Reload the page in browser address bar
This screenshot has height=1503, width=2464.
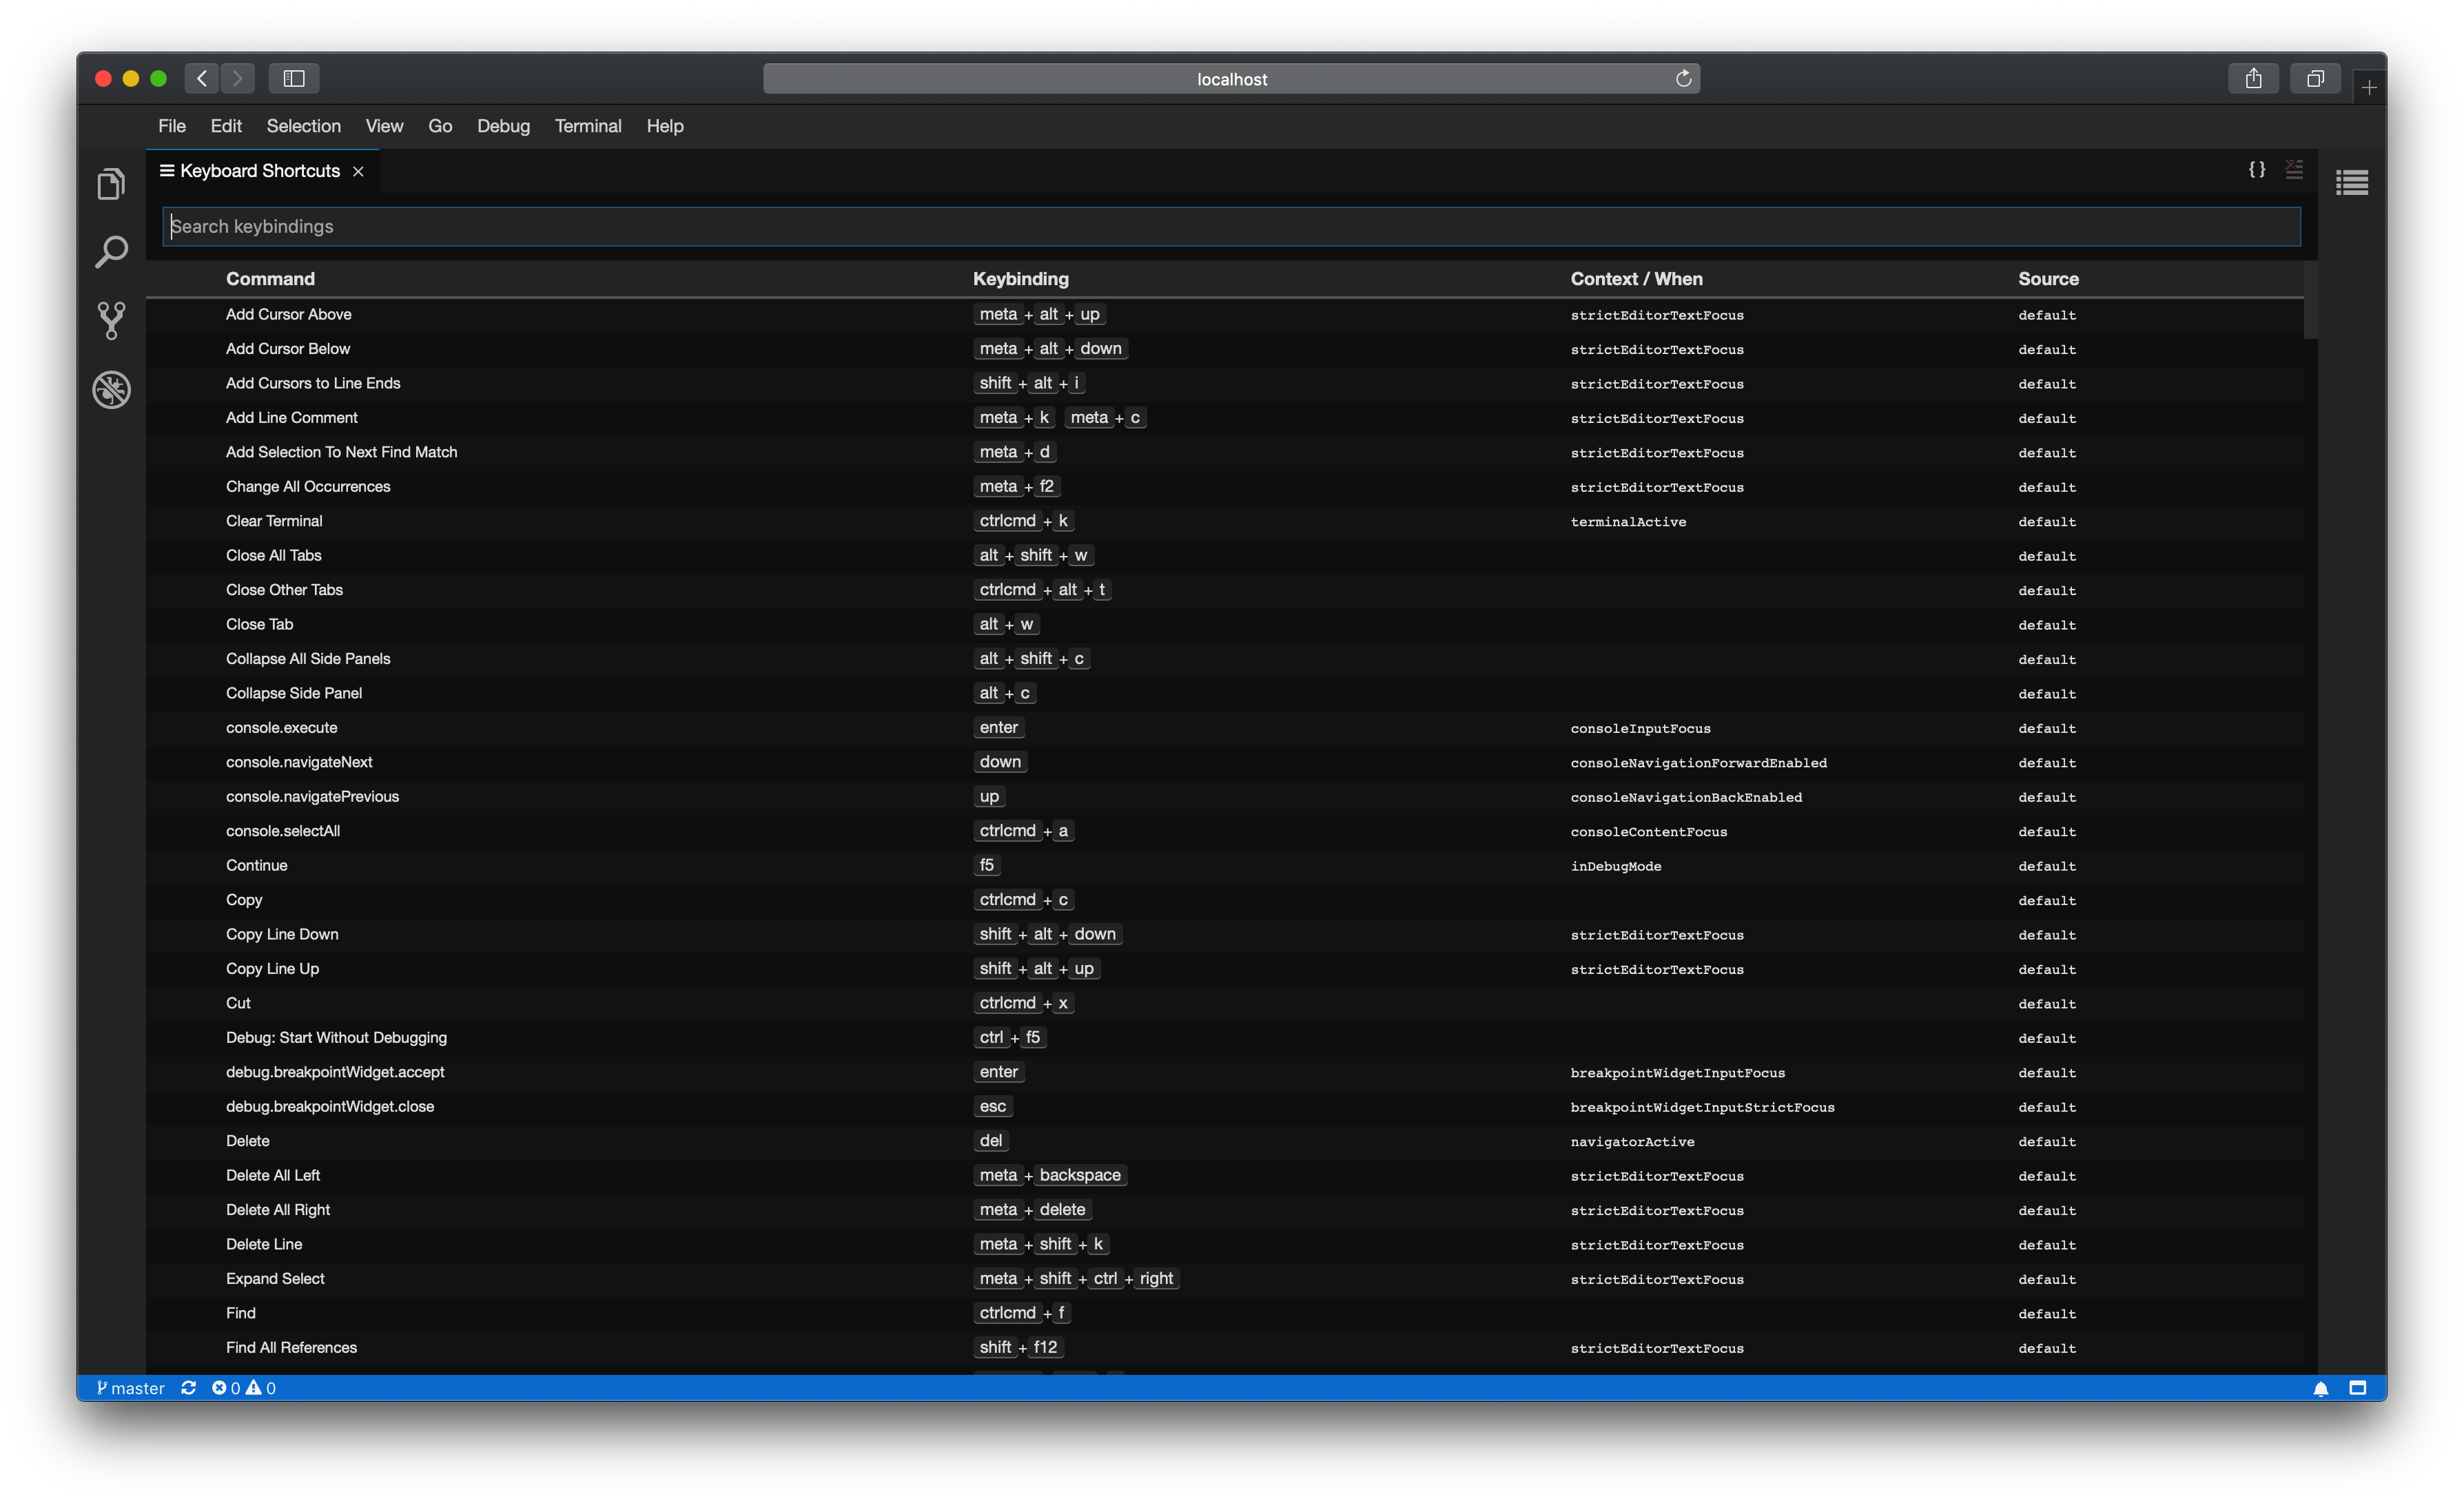click(x=1684, y=79)
